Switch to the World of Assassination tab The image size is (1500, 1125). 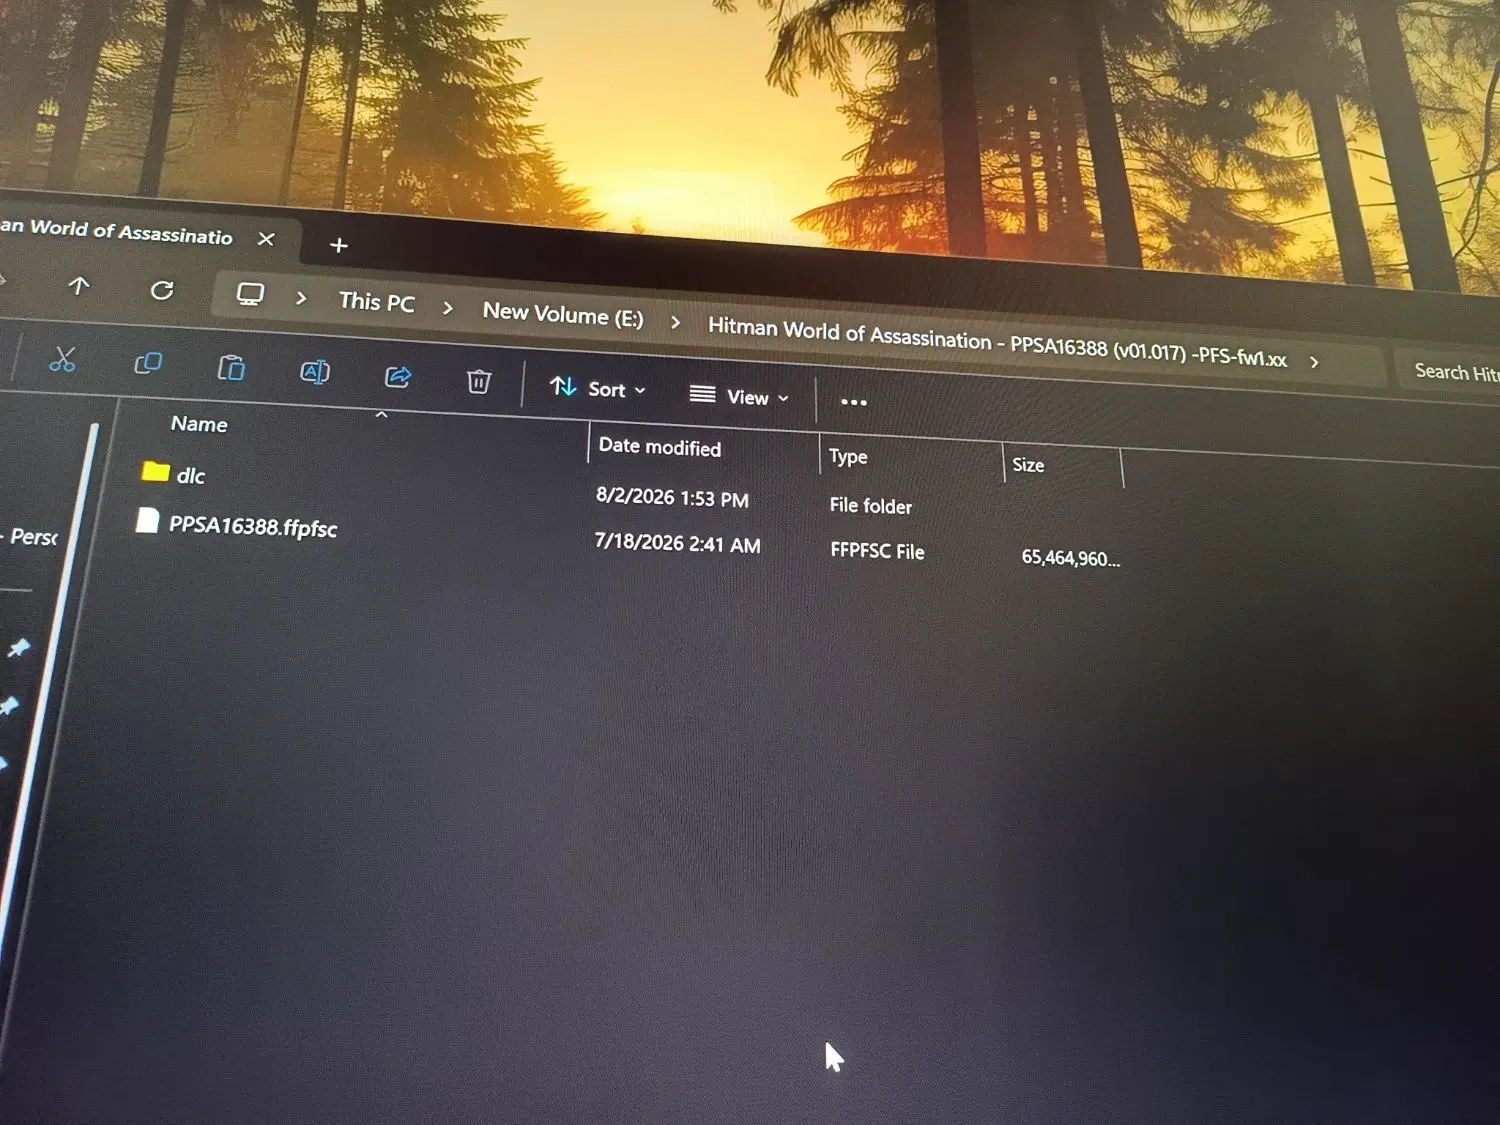pos(117,232)
